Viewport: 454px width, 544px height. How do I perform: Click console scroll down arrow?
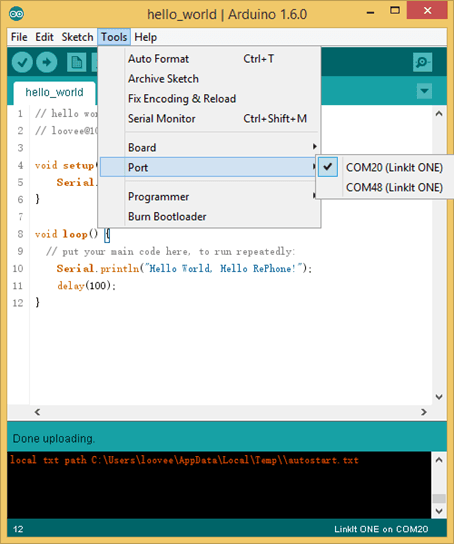(439, 511)
